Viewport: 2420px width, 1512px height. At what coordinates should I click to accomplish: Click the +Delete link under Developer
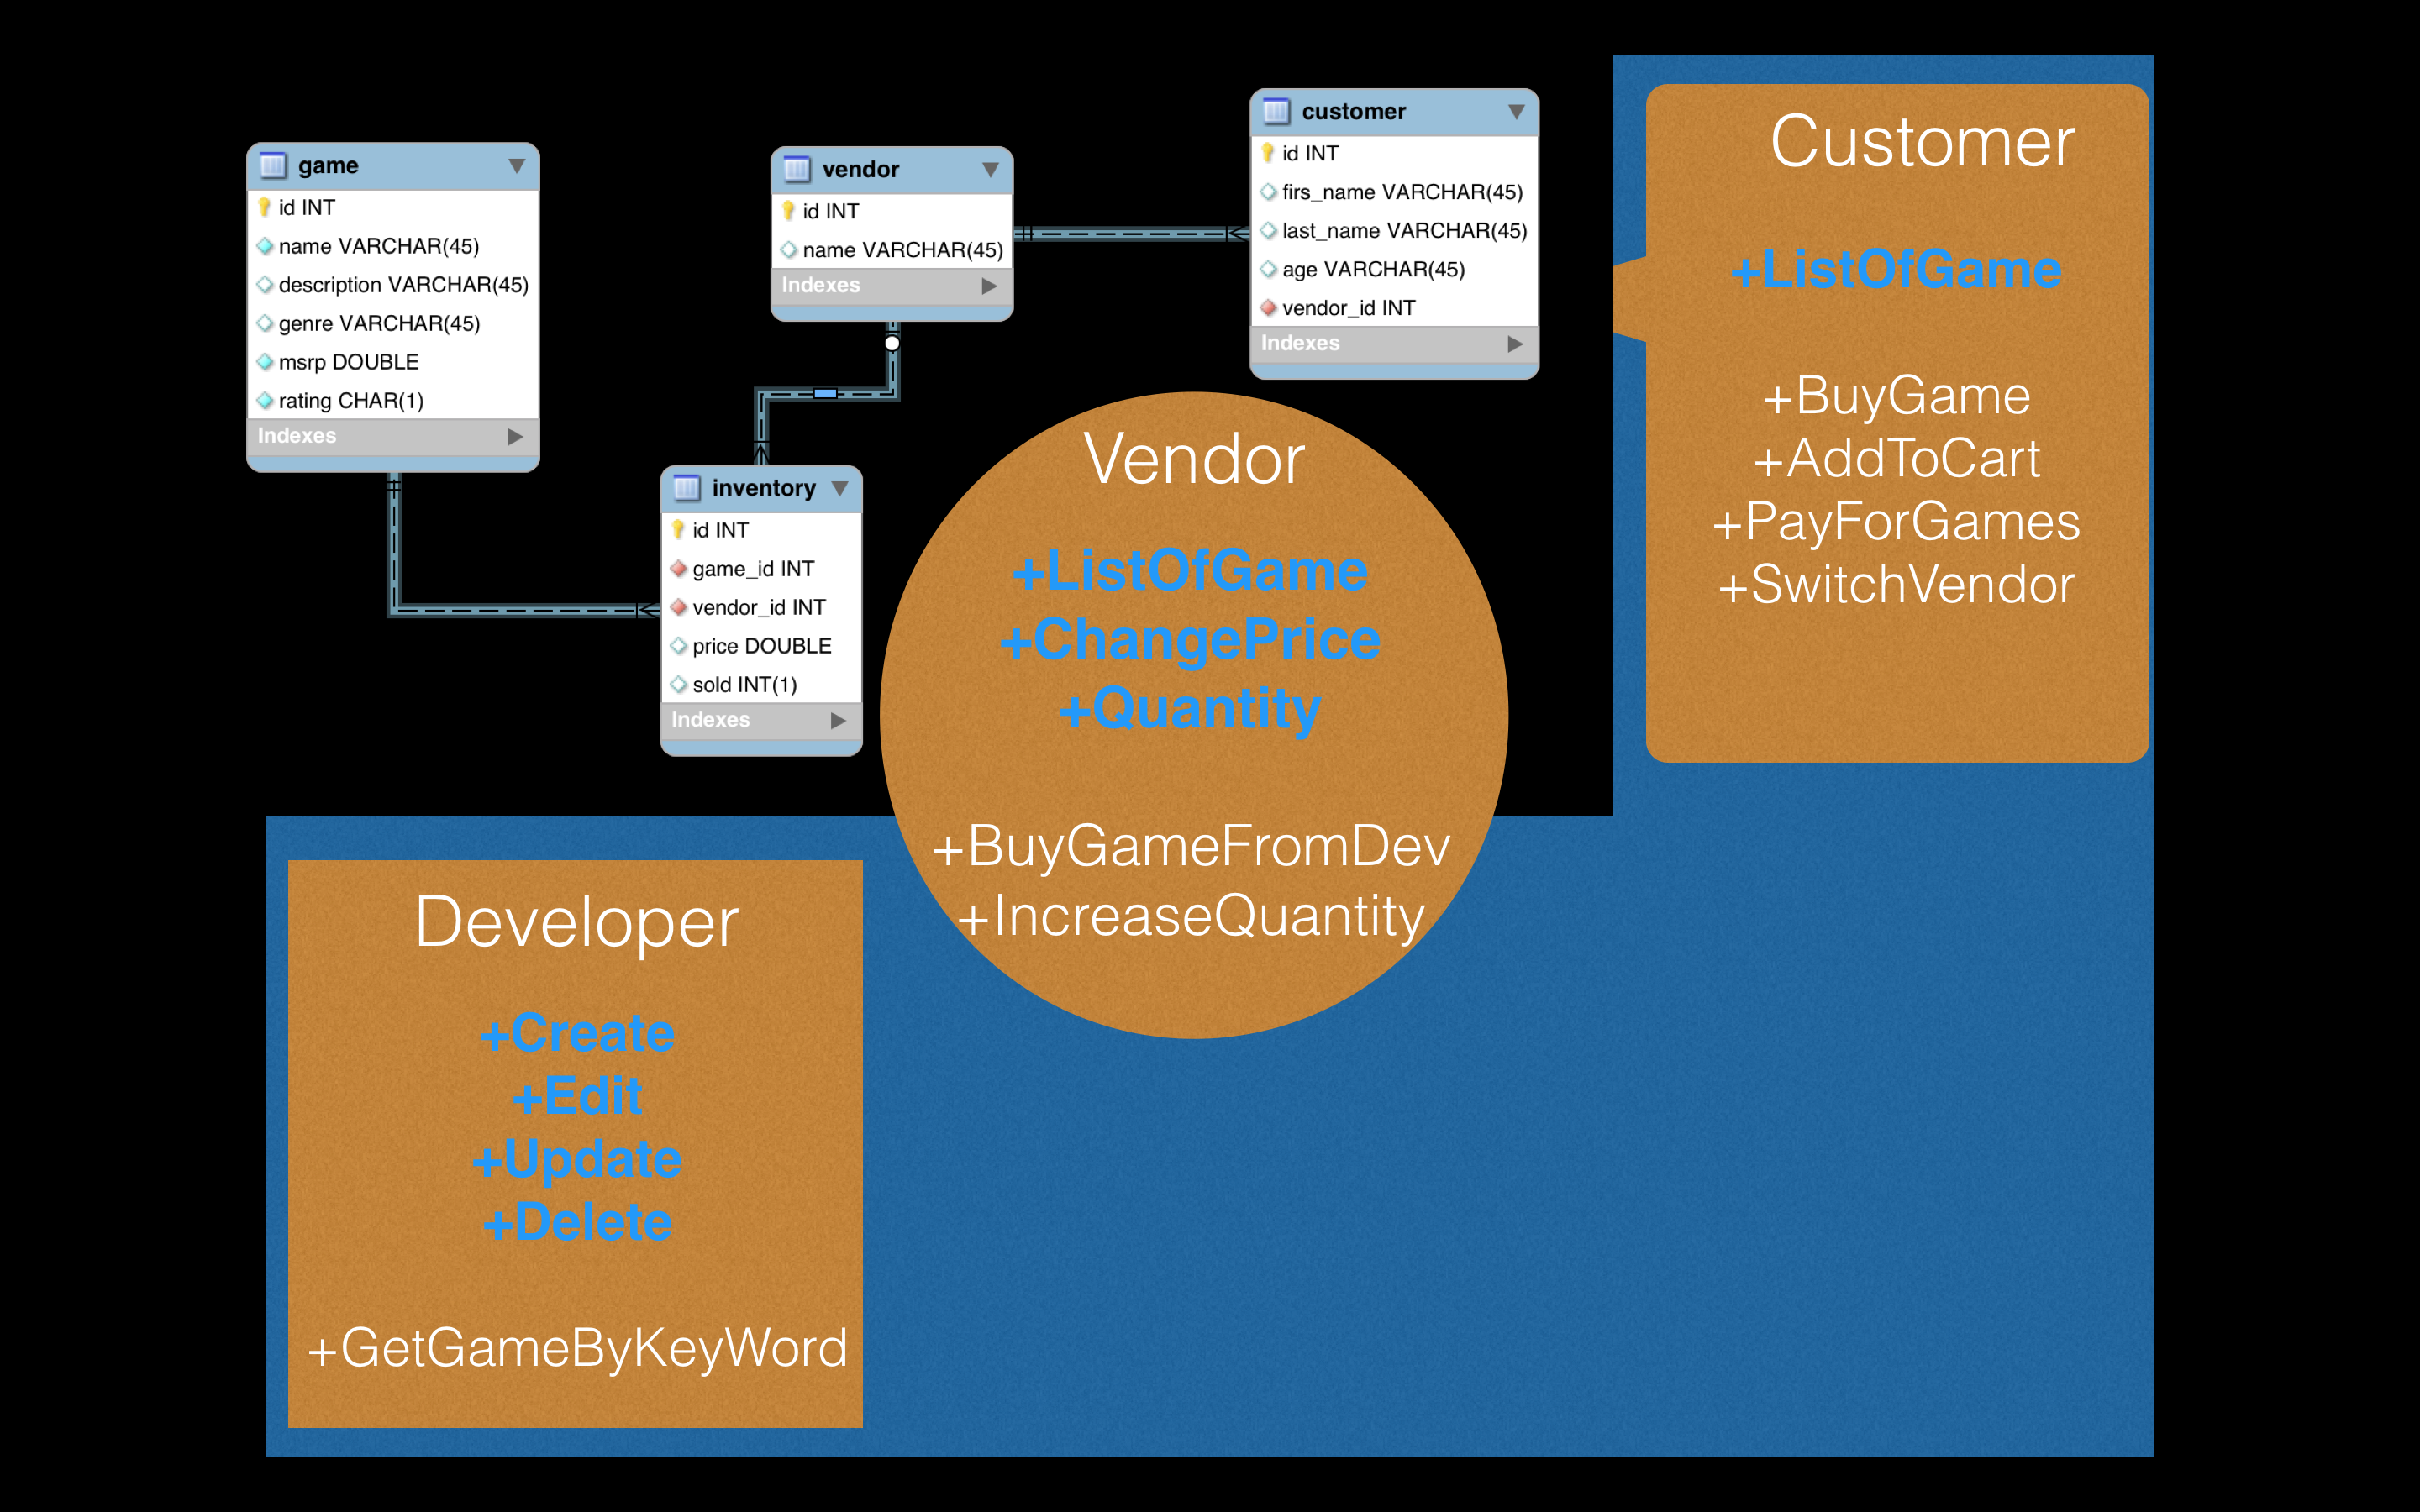point(577,1222)
